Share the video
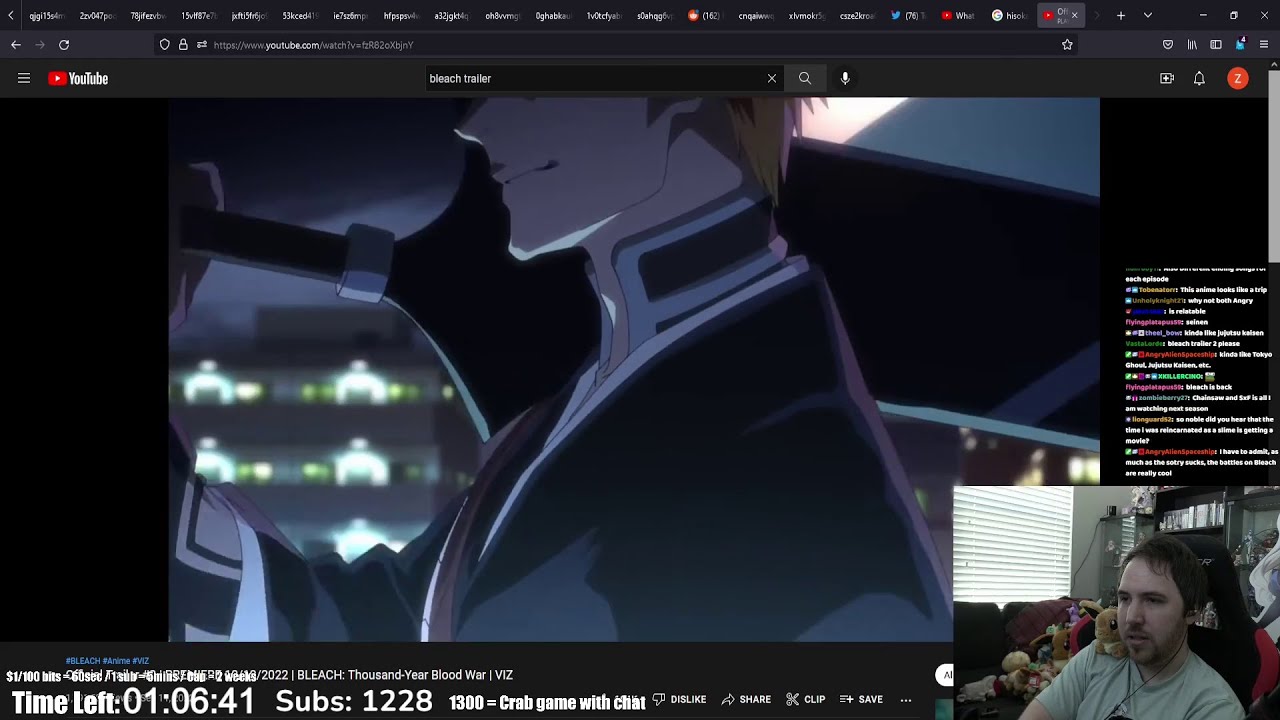 click(x=746, y=700)
